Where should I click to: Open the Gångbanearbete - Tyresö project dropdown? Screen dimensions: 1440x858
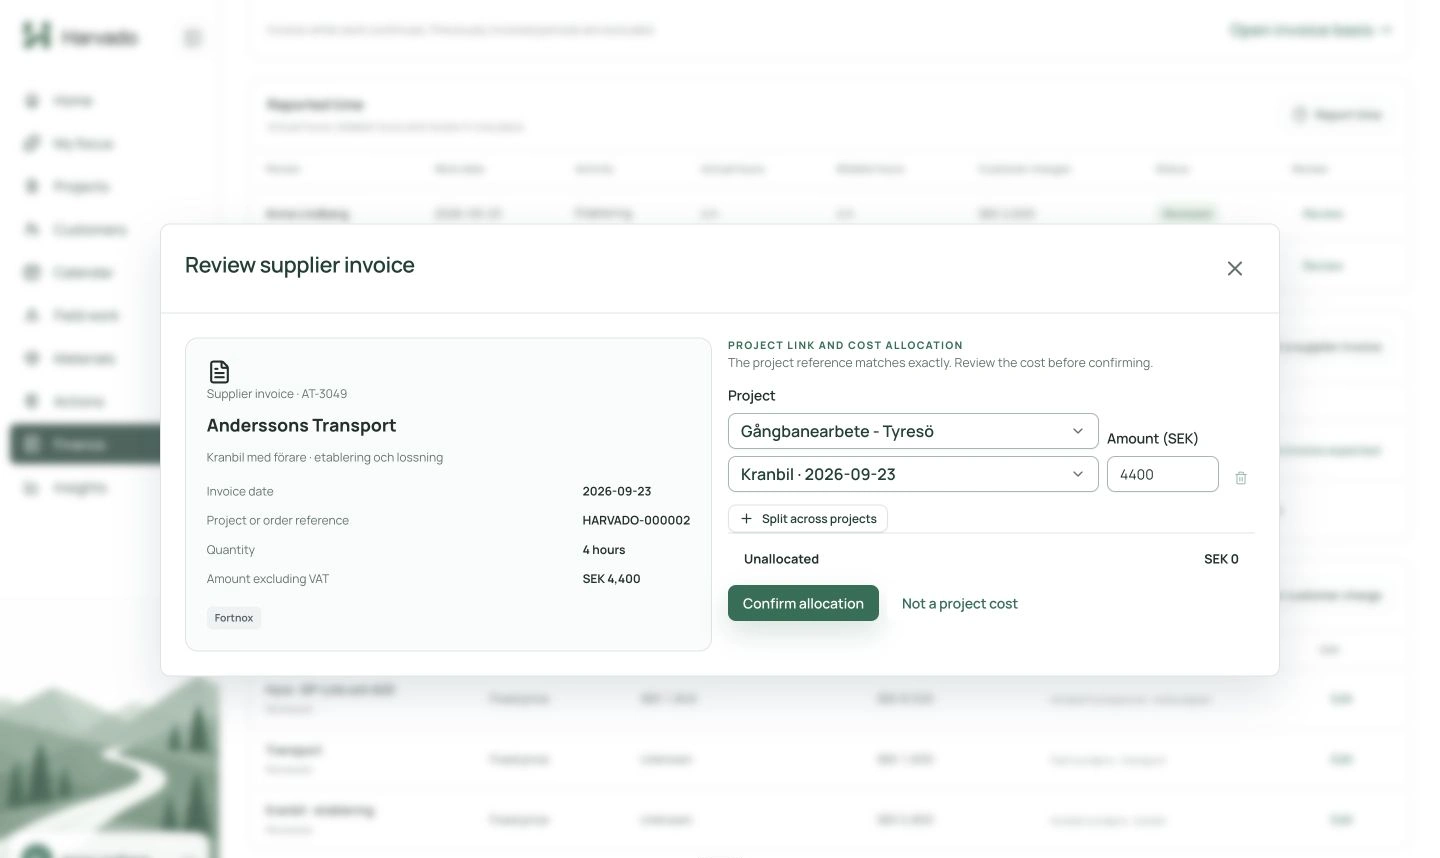point(913,431)
